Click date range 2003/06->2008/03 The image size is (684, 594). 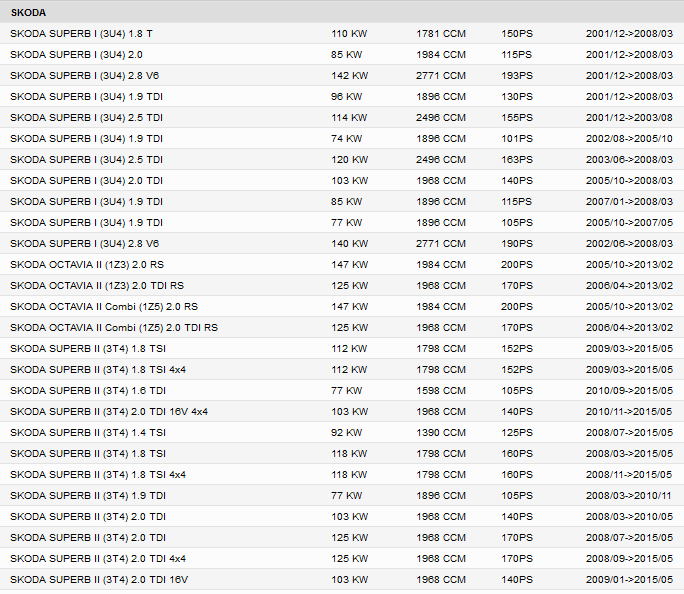click(x=629, y=160)
